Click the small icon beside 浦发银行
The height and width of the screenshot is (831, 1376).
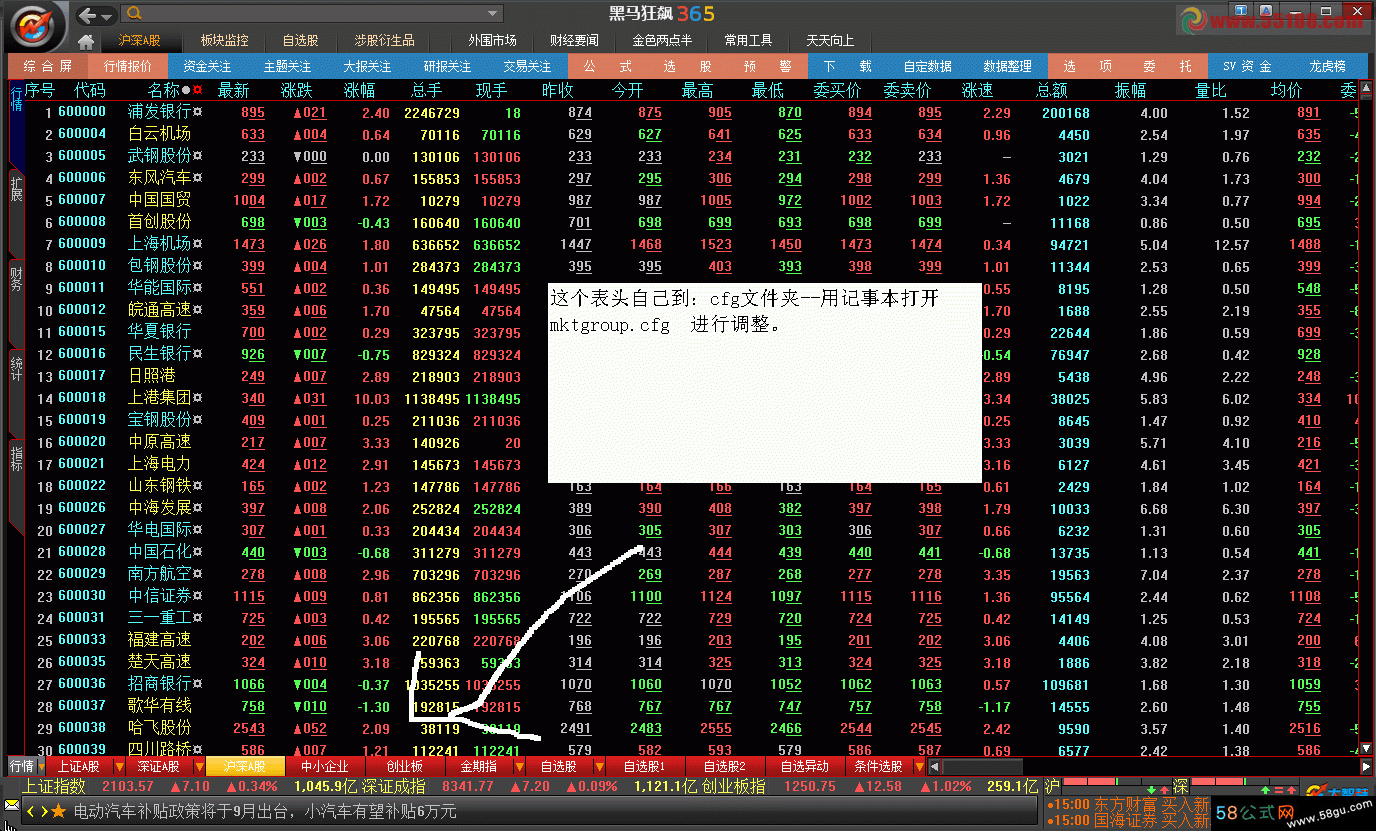click(198, 112)
